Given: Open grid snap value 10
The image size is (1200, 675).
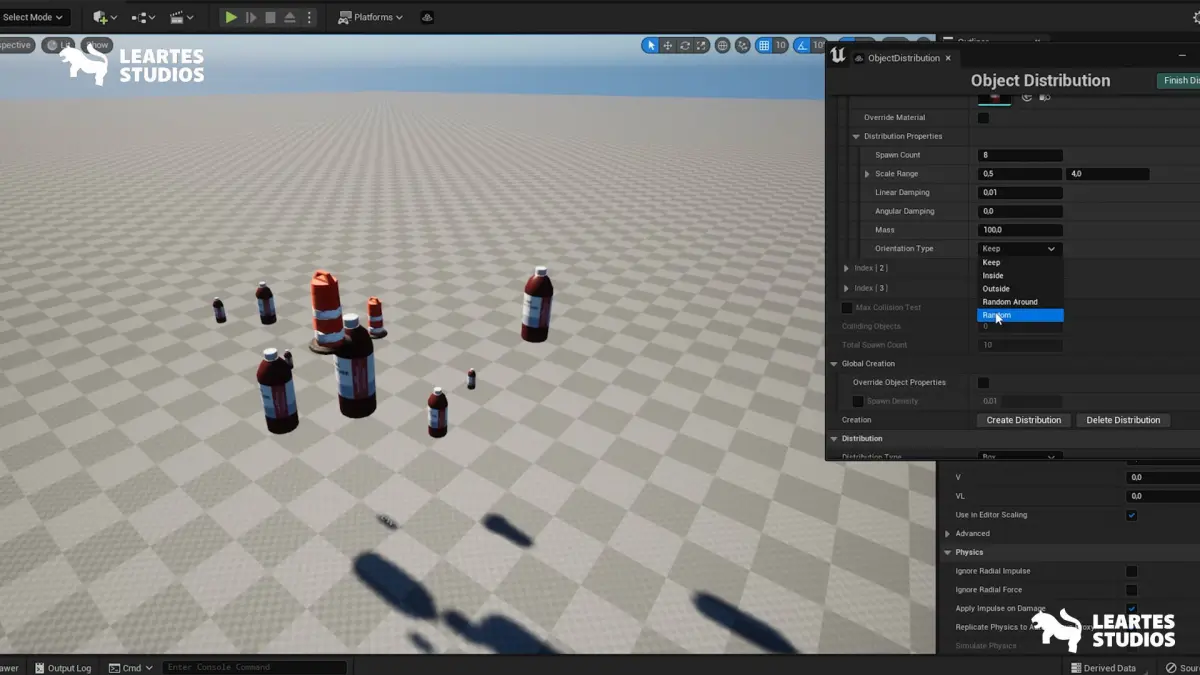Looking at the screenshot, I should pos(781,45).
